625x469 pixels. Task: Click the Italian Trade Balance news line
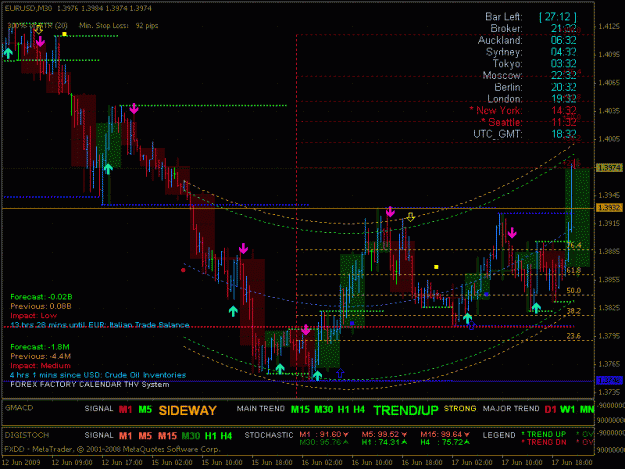tap(100, 325)
